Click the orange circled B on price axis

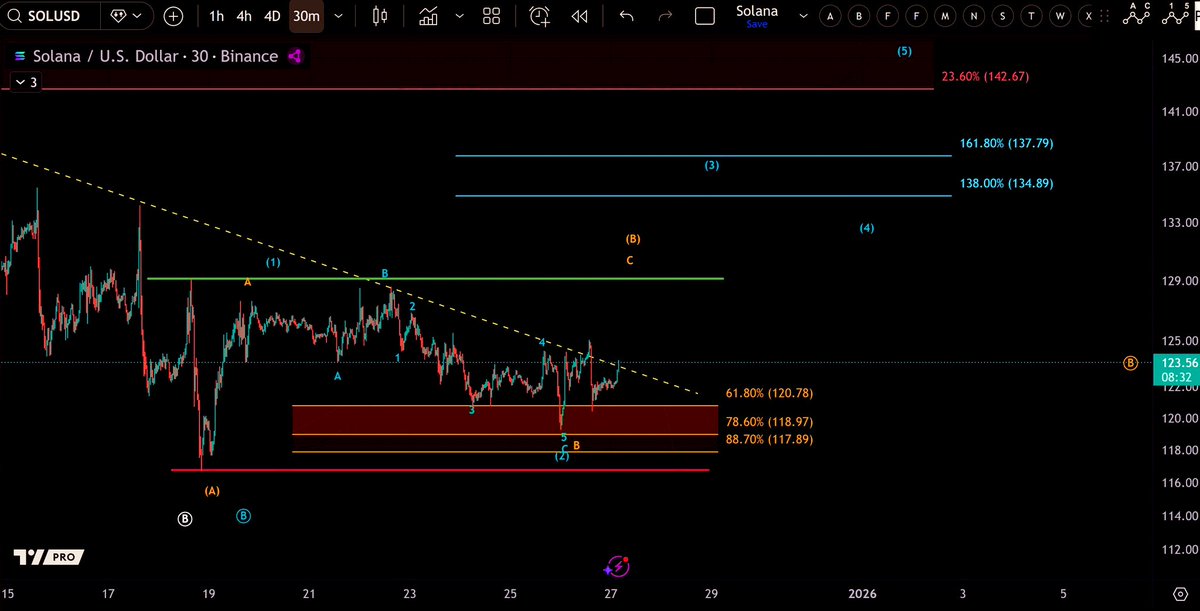(x=1130, y=363)
